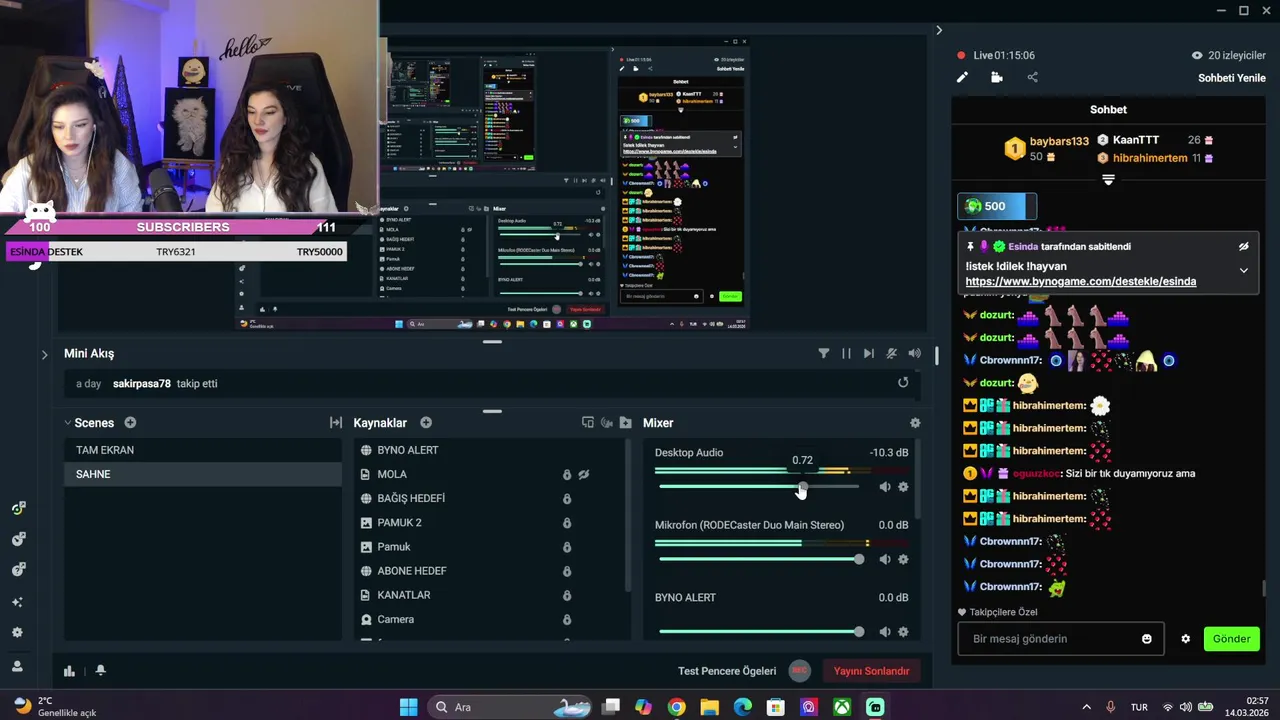Toggle the lock on Pamuk source
1280x720 pixels.
567,547
